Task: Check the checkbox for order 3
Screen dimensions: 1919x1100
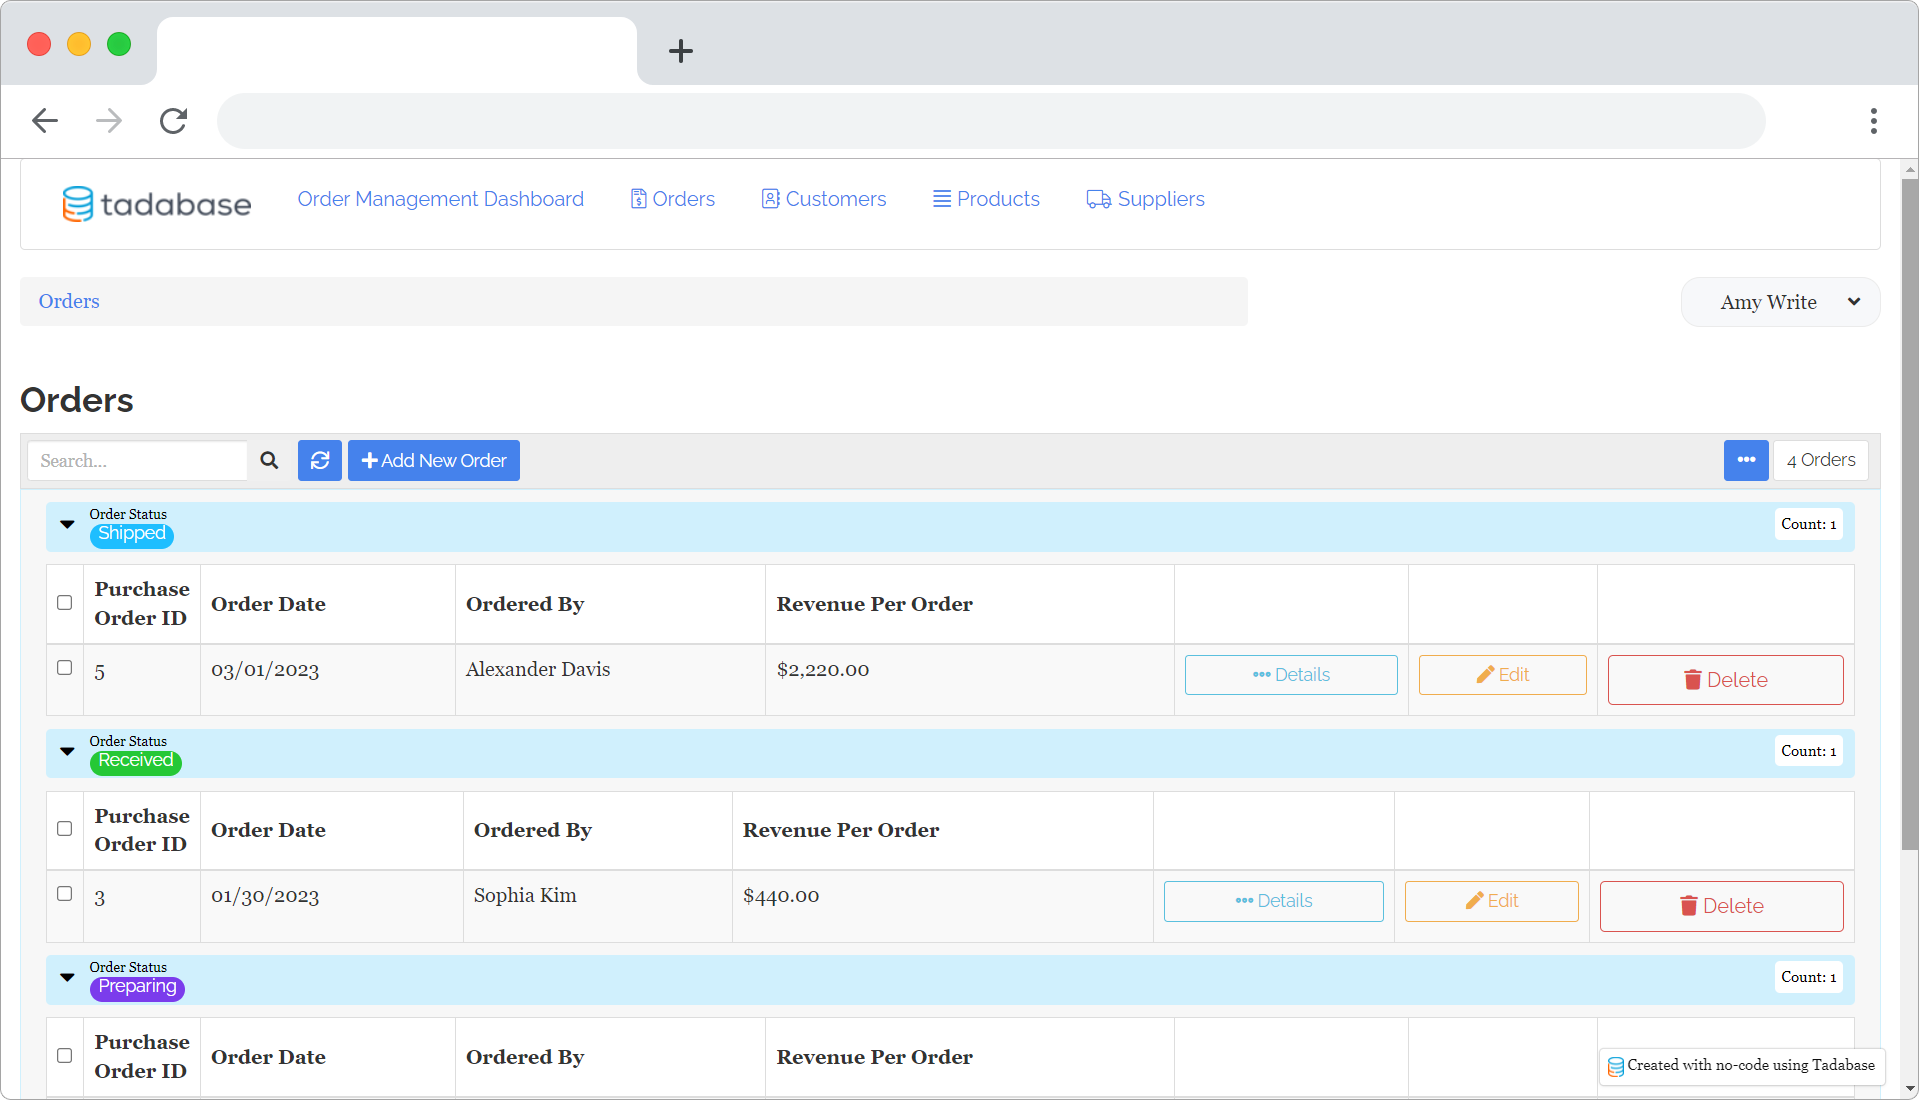Action: point(65,894)
